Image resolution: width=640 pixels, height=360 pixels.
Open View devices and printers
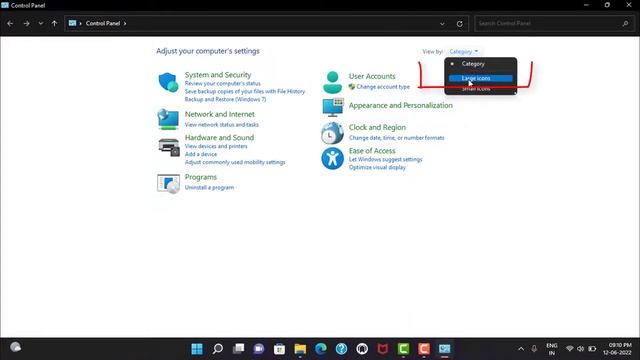tap(216, 146)
